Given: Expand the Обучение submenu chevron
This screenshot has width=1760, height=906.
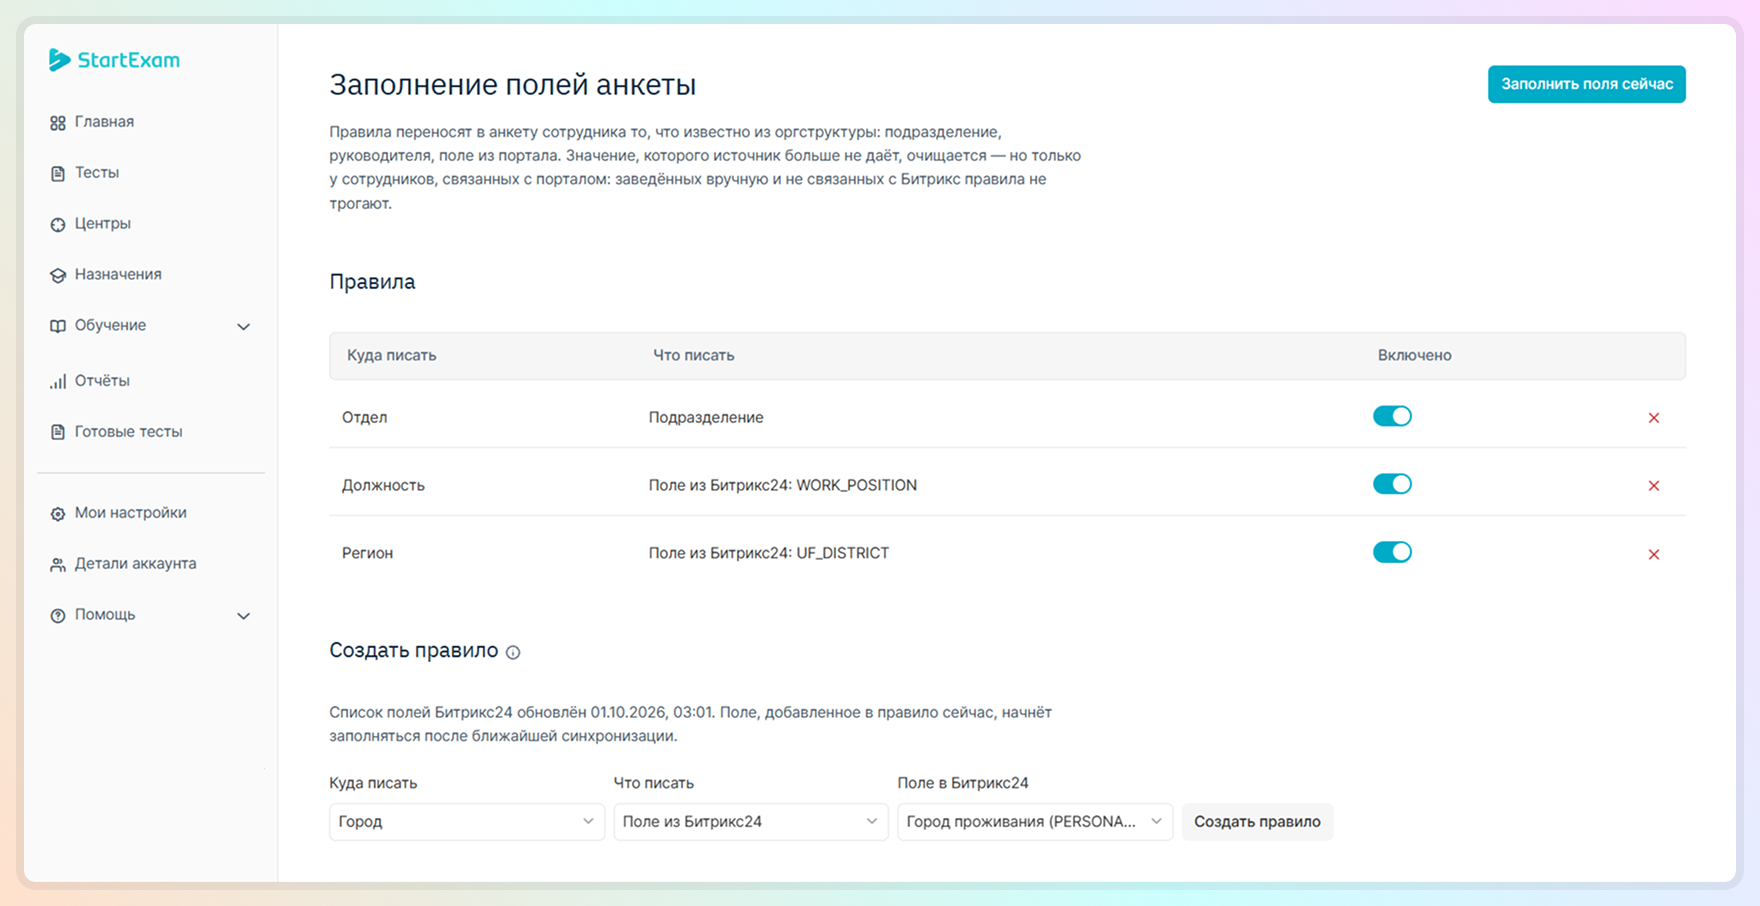Looking at the screenshot, I should pos(243,327).
